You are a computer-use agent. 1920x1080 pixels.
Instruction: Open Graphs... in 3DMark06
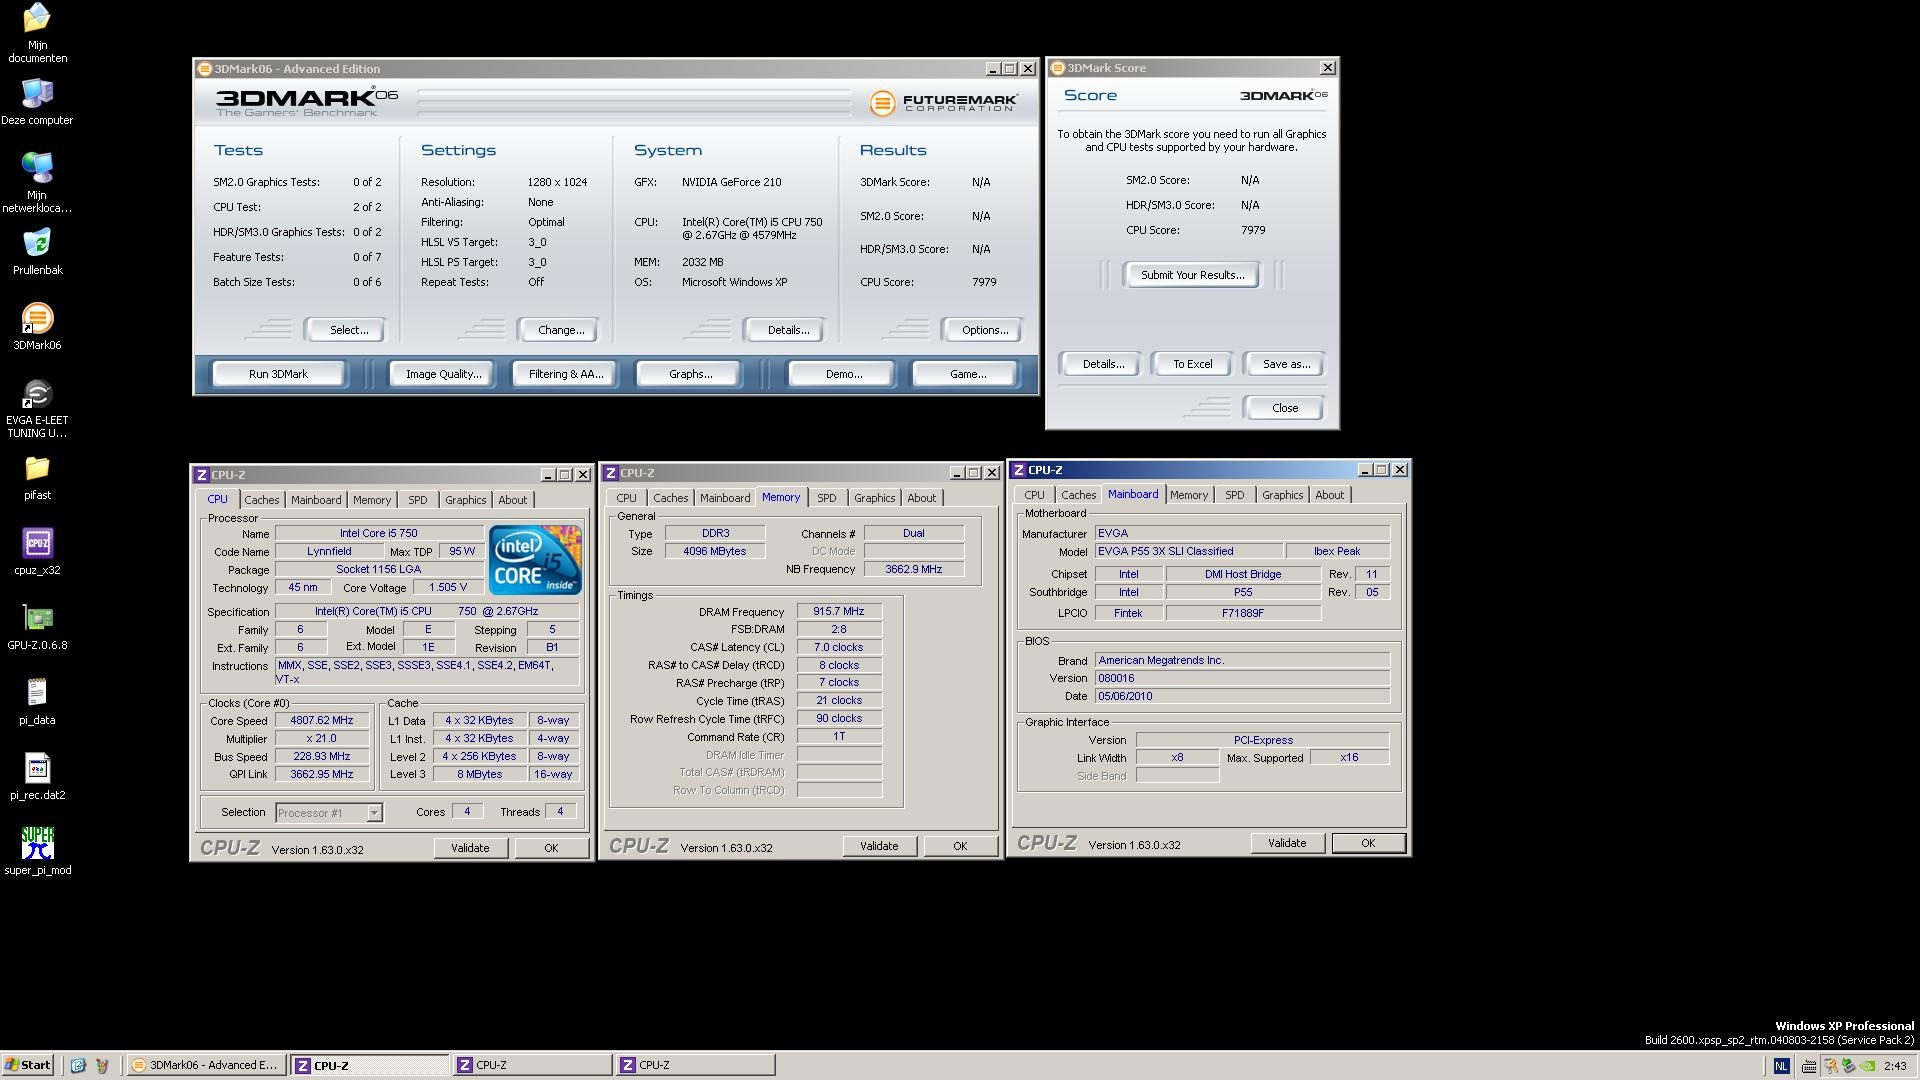click(x=690, y=374)
